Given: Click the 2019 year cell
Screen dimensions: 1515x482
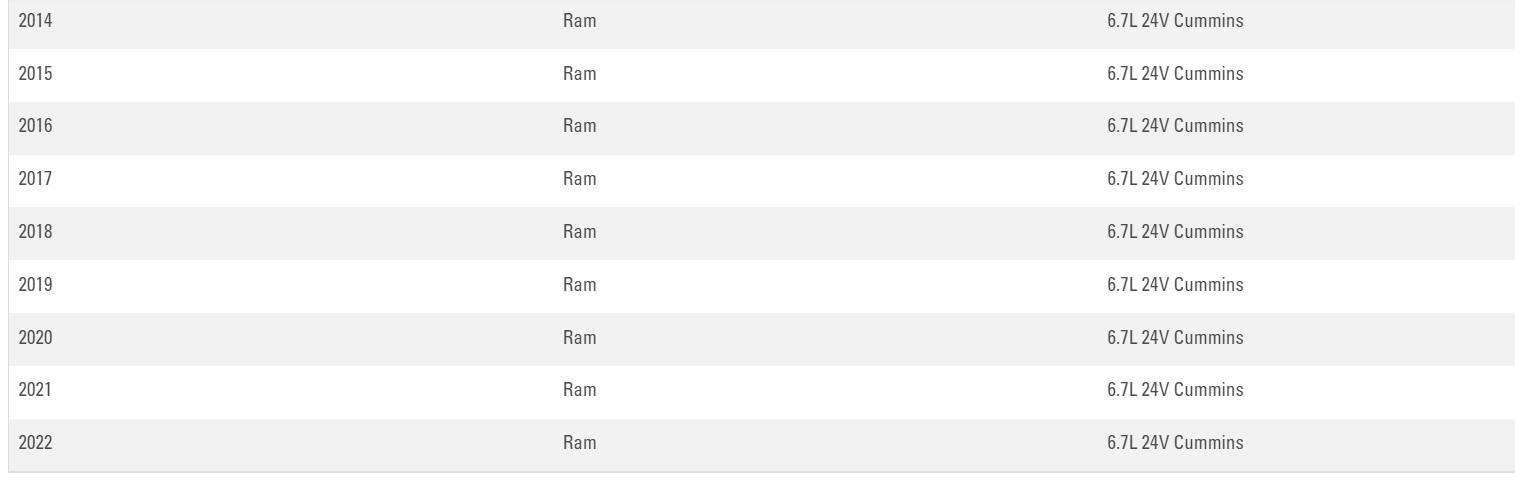Looking at the screenshot, I should (x=35, y=285).
